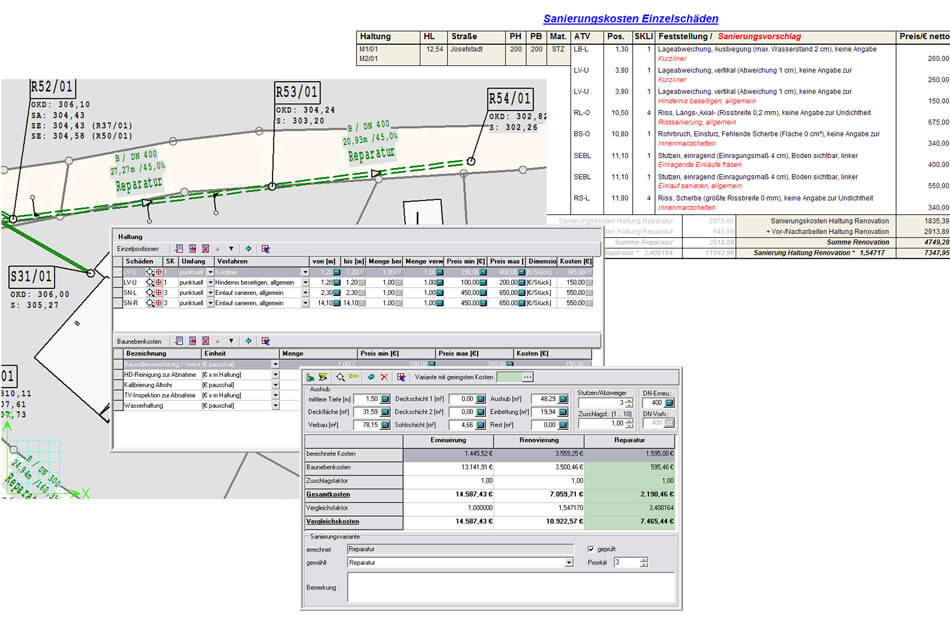Click the yellow key icon in cost toolbar
The image size is (950, 617).
[x=354, y=377]
